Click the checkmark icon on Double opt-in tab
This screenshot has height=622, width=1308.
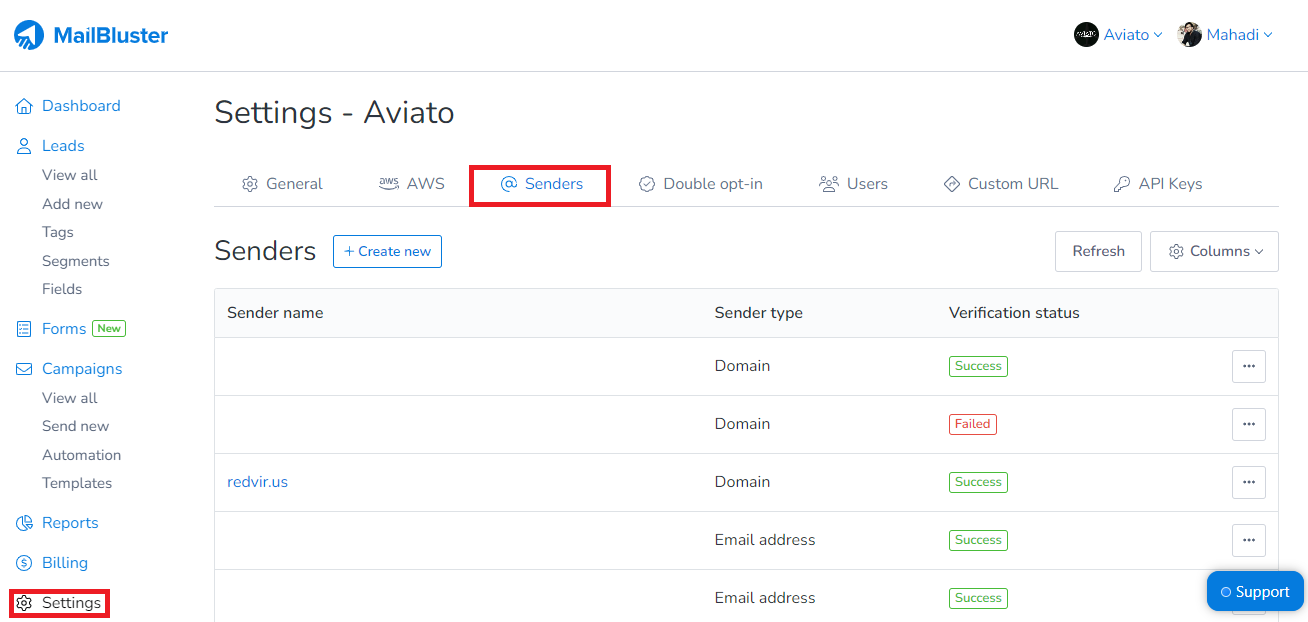[x=647, y=184]
